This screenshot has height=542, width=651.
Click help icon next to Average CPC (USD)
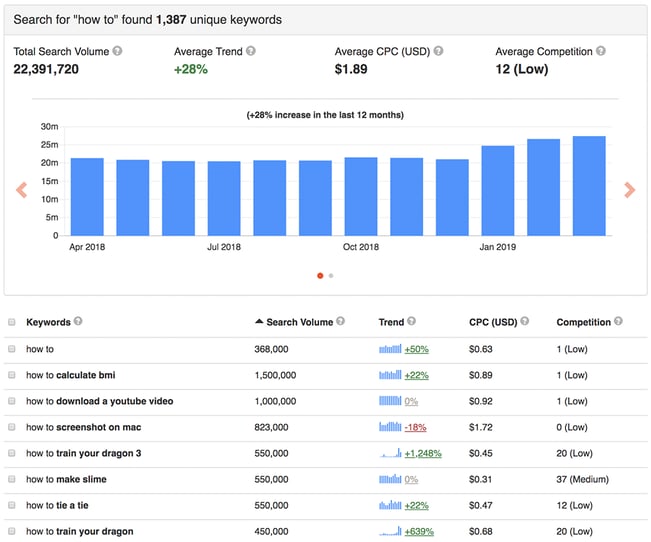[438, 51]
